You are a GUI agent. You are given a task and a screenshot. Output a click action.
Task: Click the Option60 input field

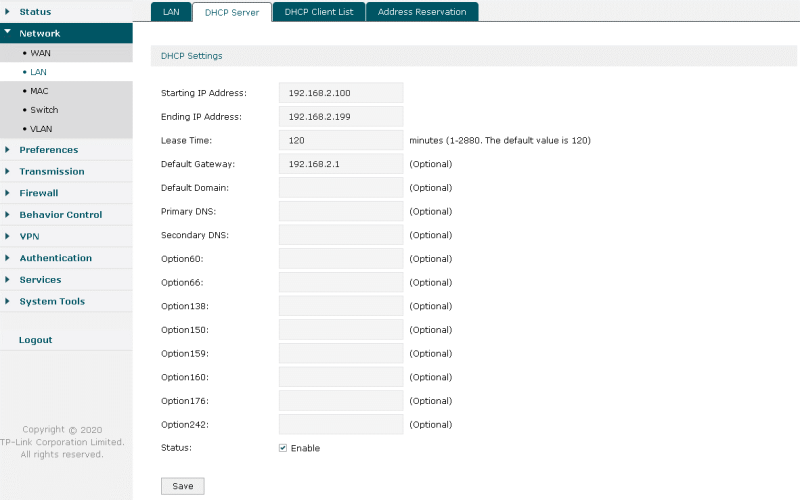[x=341, y=259]
